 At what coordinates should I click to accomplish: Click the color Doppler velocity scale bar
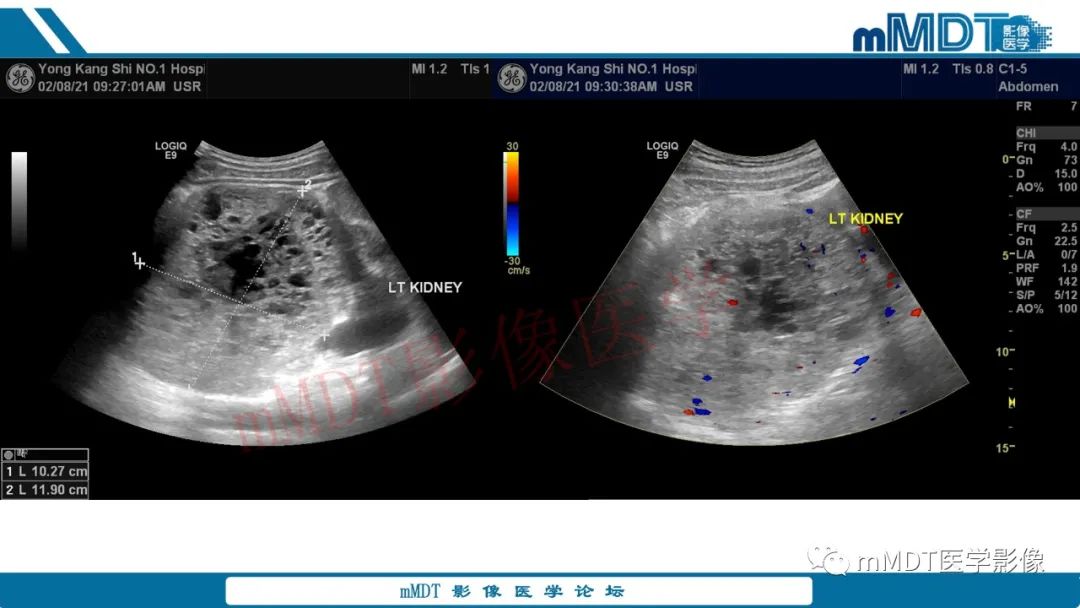pos(512,204)
